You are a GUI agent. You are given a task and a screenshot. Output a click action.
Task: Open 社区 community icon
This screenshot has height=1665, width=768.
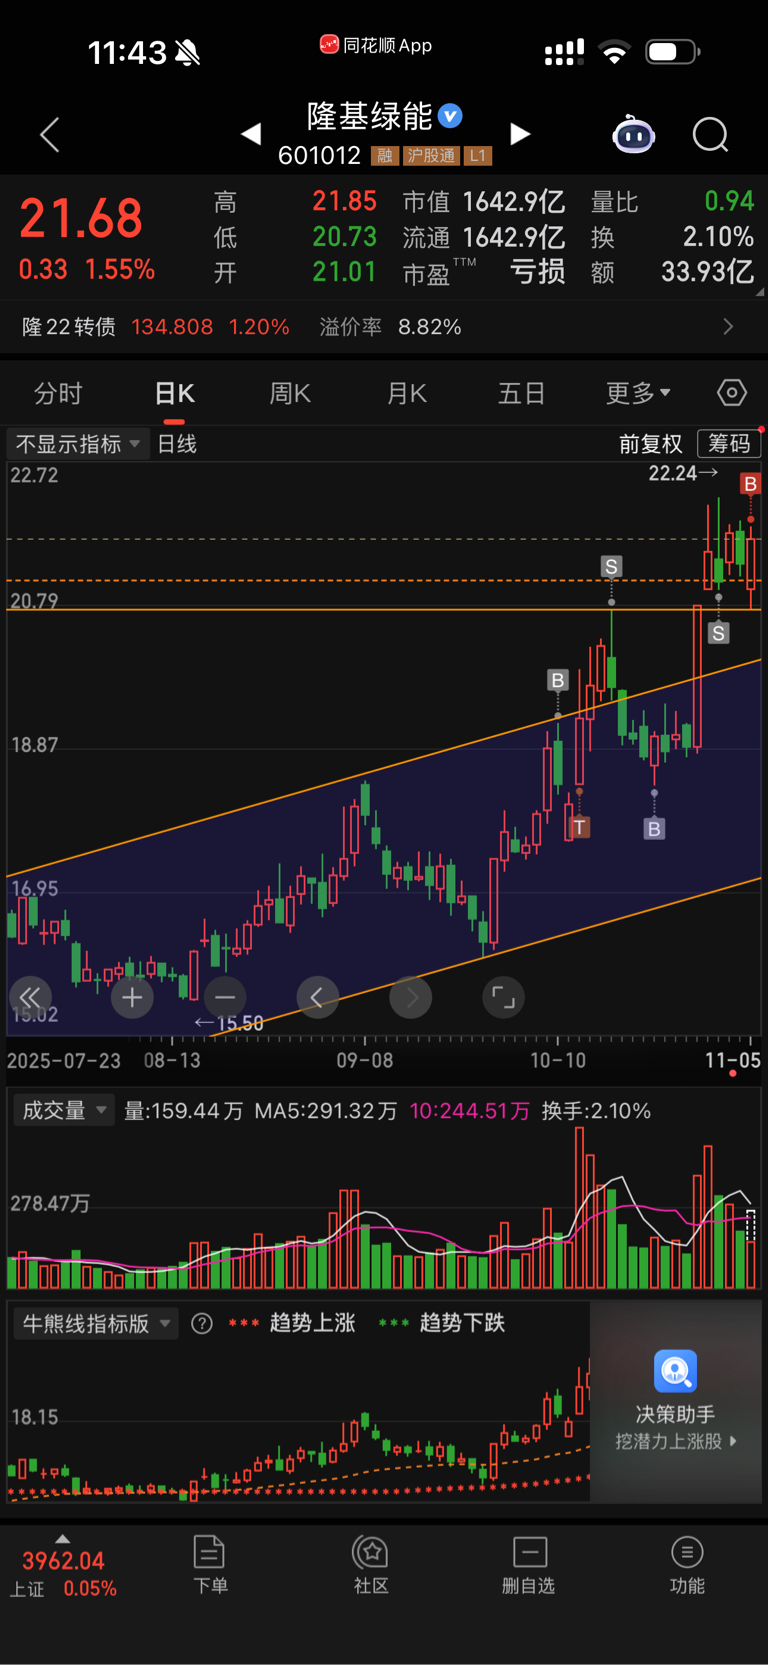point(371,1552)
